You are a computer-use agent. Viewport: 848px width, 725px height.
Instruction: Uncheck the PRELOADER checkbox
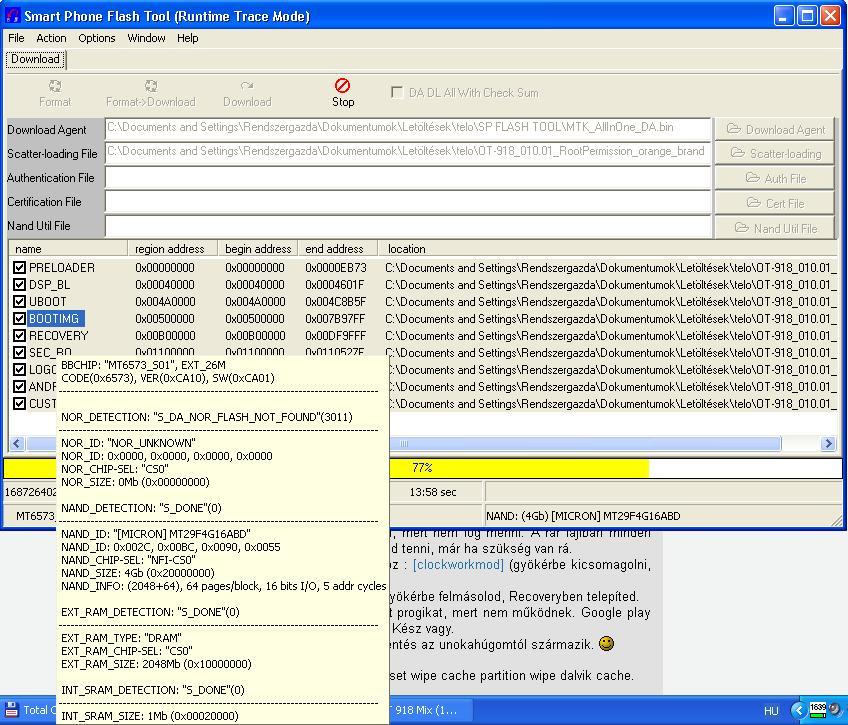tap(19, 268)
